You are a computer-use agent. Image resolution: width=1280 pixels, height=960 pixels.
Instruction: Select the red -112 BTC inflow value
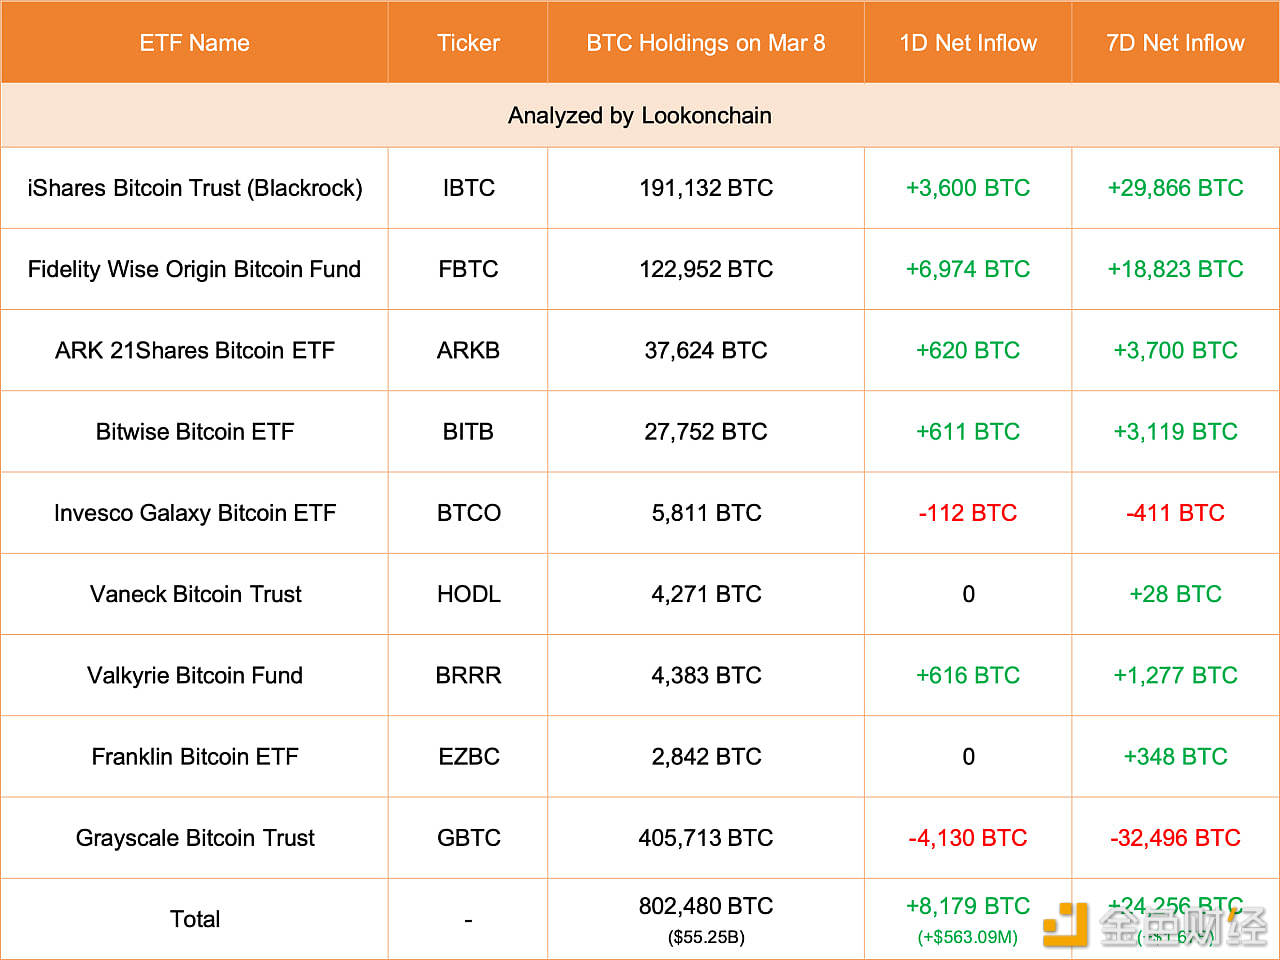[968, 513]
